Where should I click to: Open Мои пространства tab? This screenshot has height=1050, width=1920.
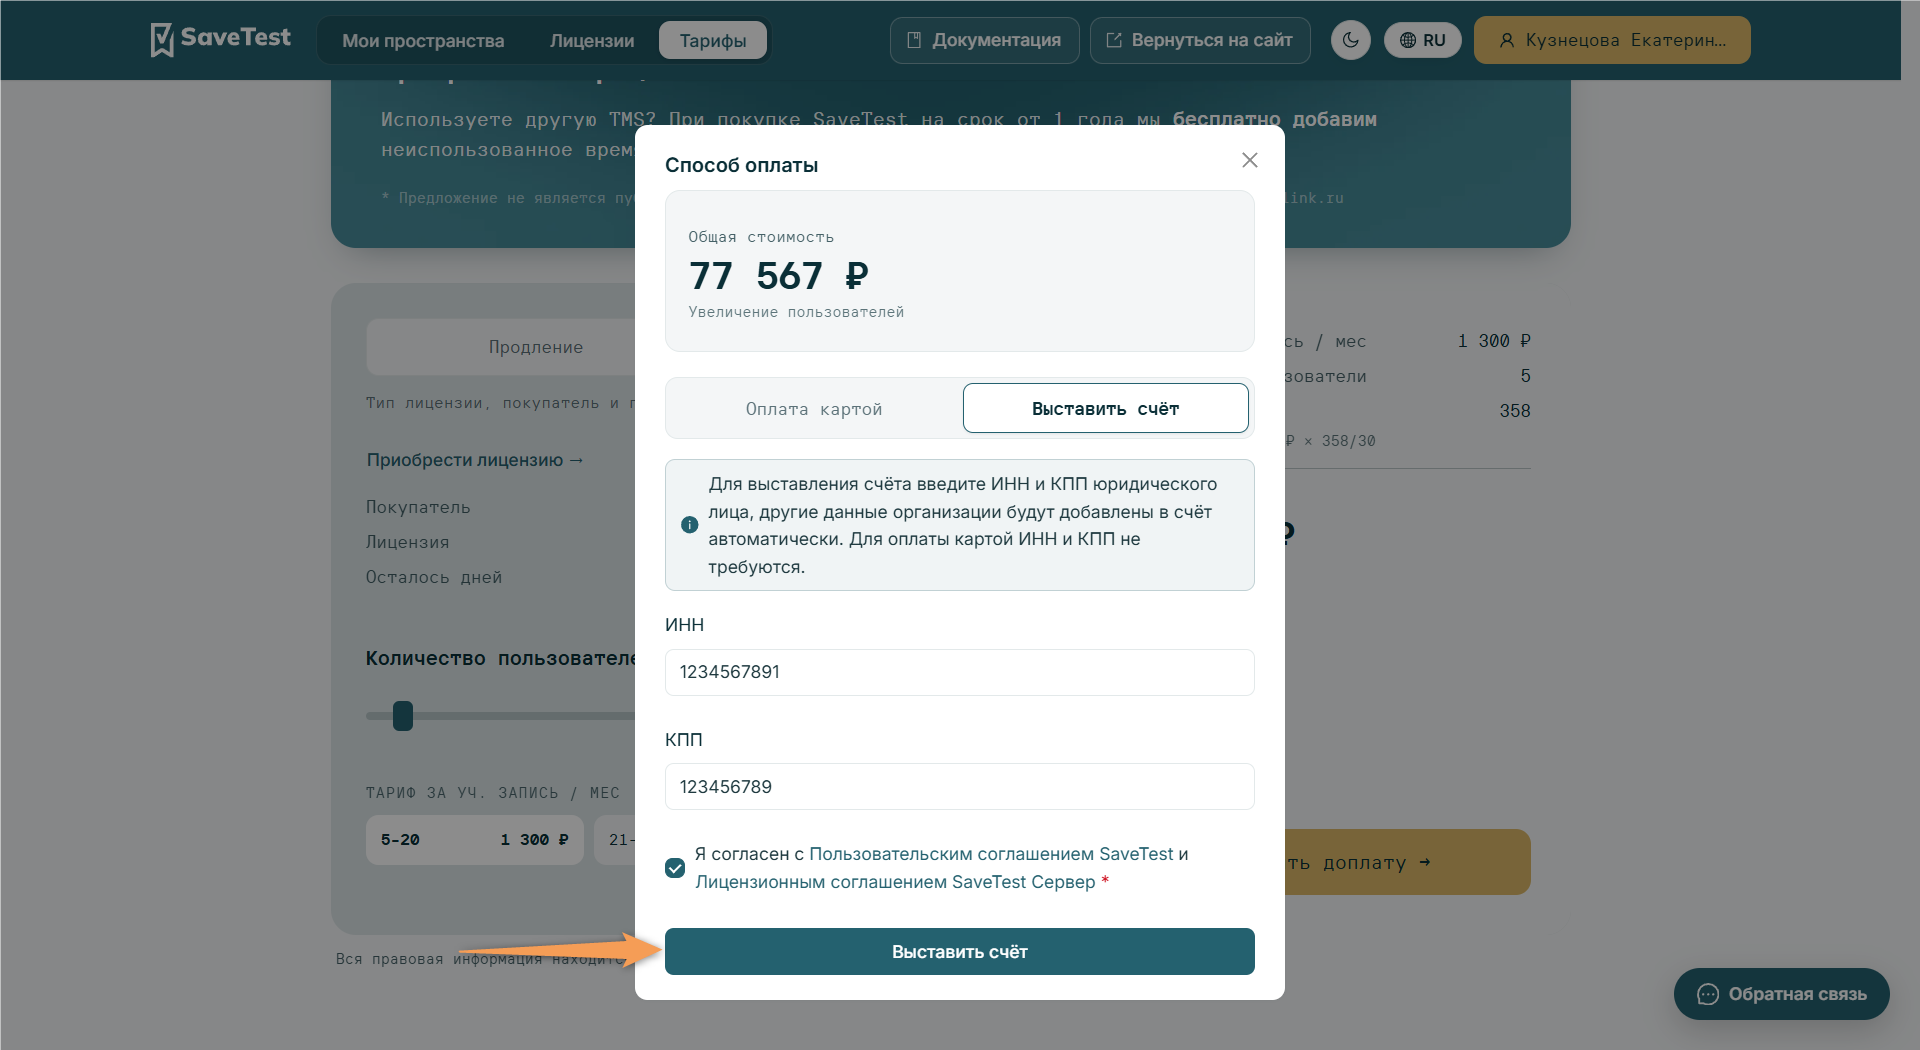coord(423,41)
